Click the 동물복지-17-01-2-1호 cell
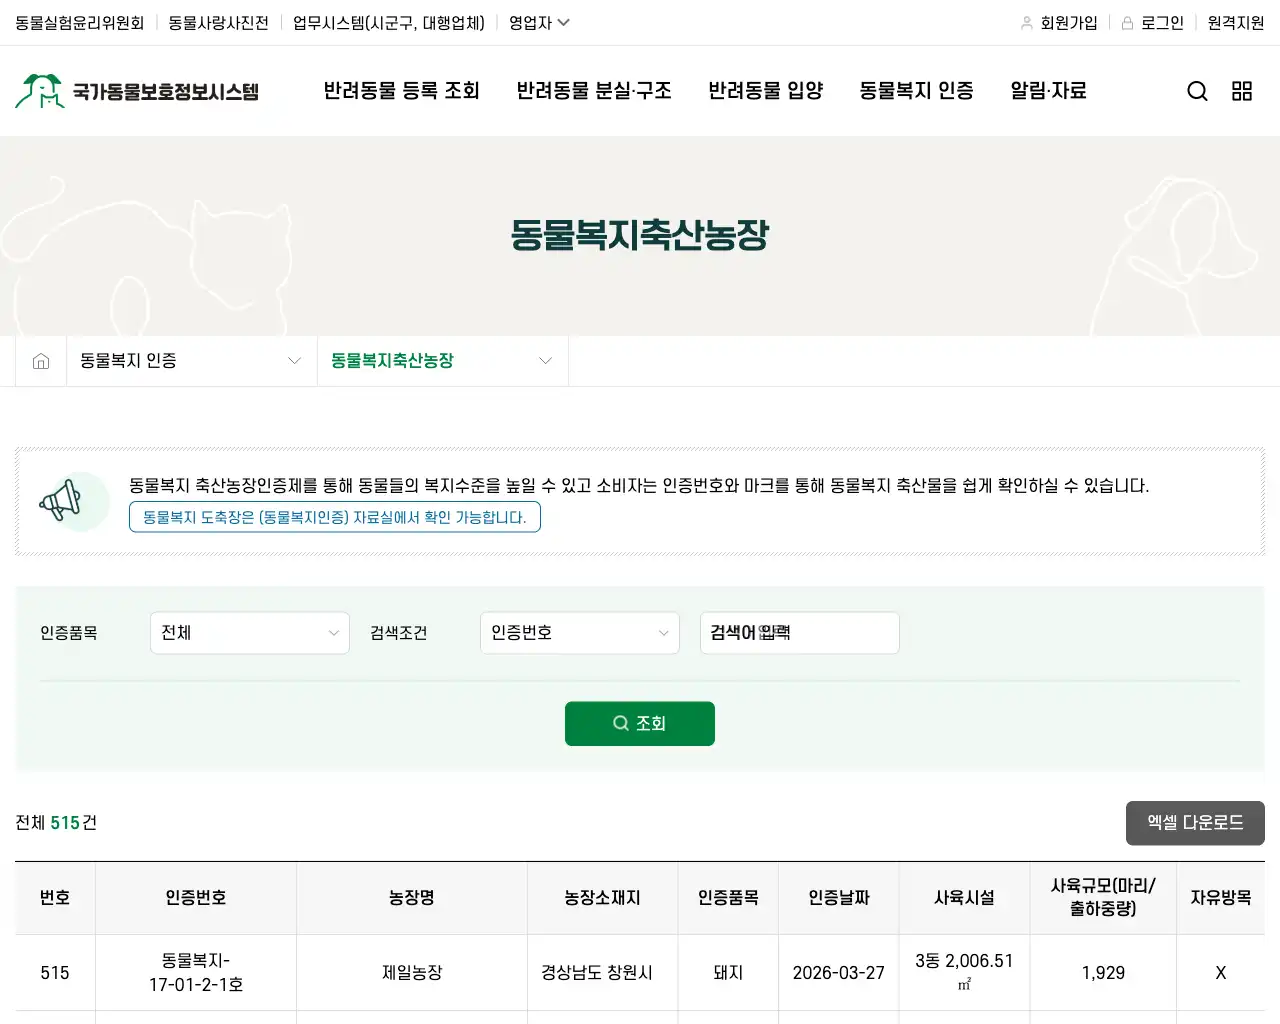Viewport: 1280px width, 1024px height. coord(196,973)
